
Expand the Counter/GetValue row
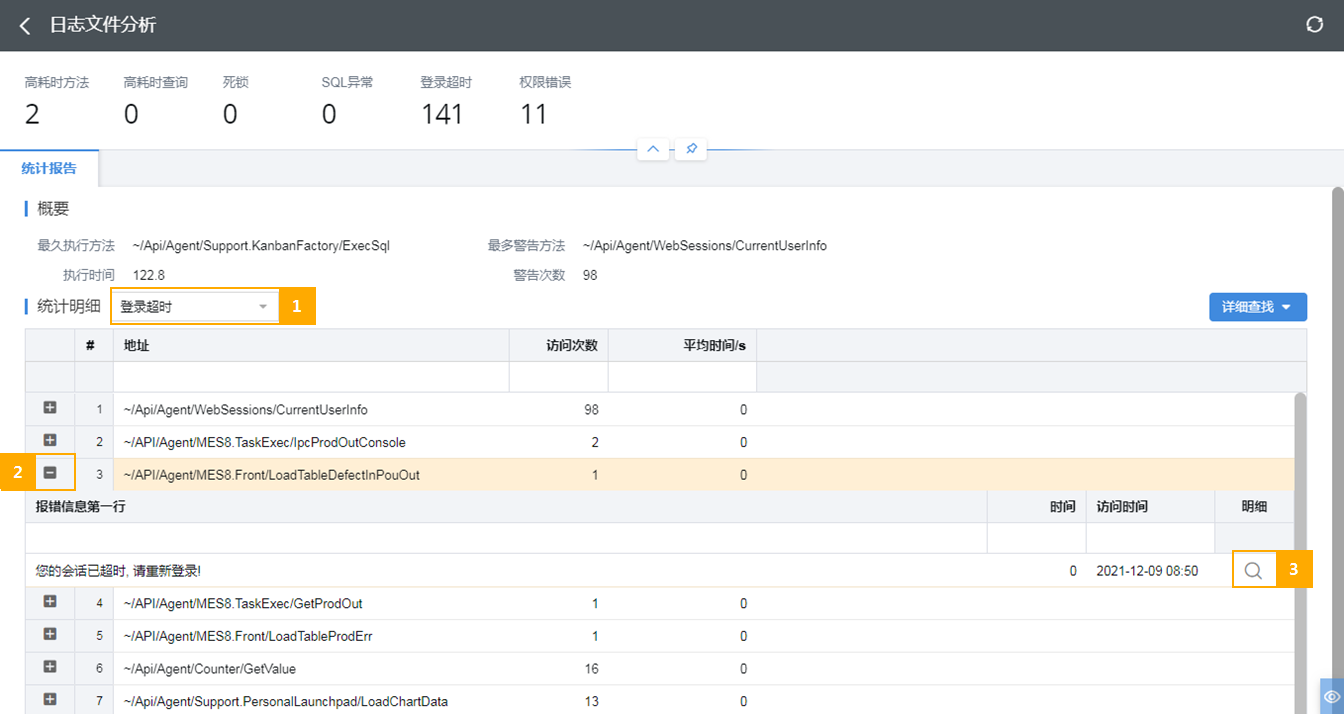click(x=50, y=667)
